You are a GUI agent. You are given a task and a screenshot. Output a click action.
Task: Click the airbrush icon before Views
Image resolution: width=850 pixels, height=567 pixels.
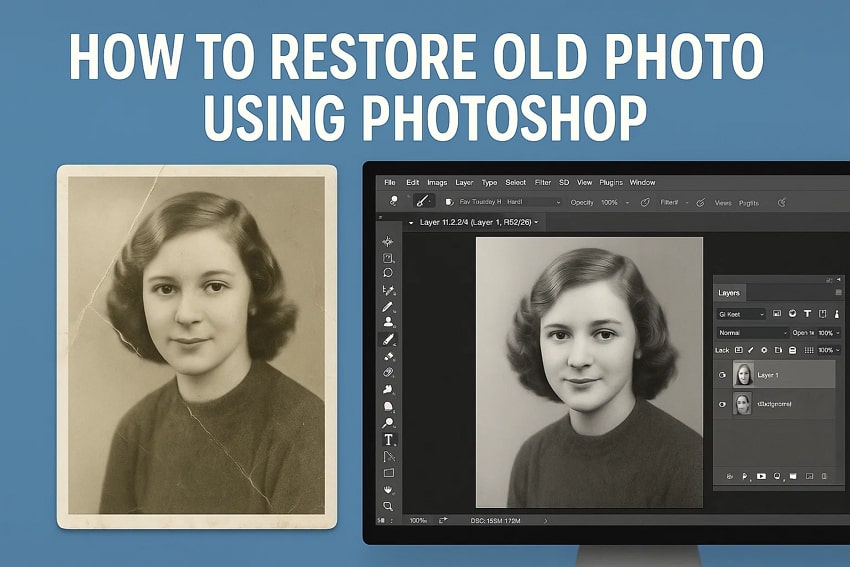click(700, 202)
